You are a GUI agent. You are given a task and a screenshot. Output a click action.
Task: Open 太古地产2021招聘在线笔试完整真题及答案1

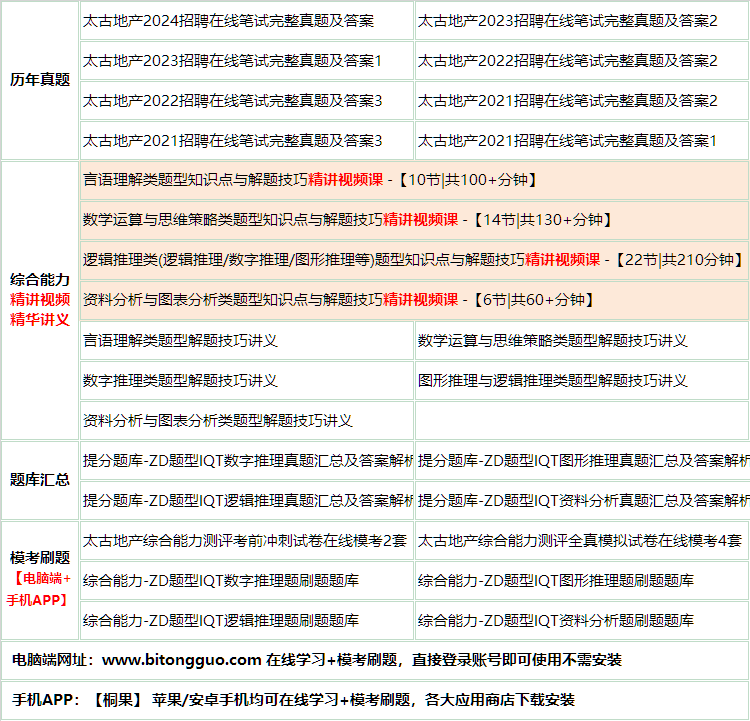(x=567, y=141)
